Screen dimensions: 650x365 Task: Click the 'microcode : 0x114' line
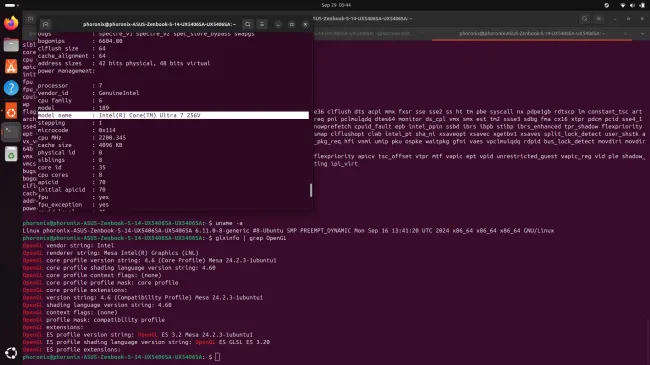click(x=77, y=130)
